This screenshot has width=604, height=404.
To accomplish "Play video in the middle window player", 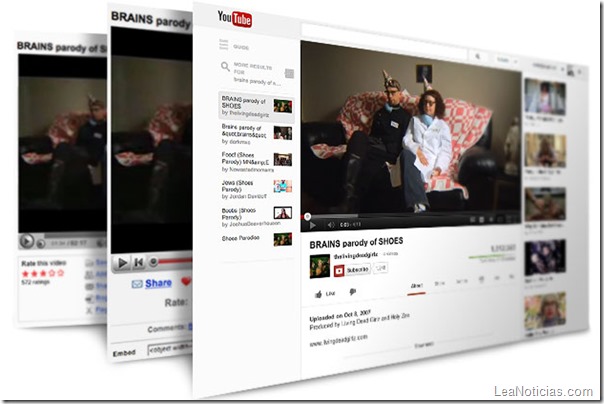I will [x=122, y=263].
